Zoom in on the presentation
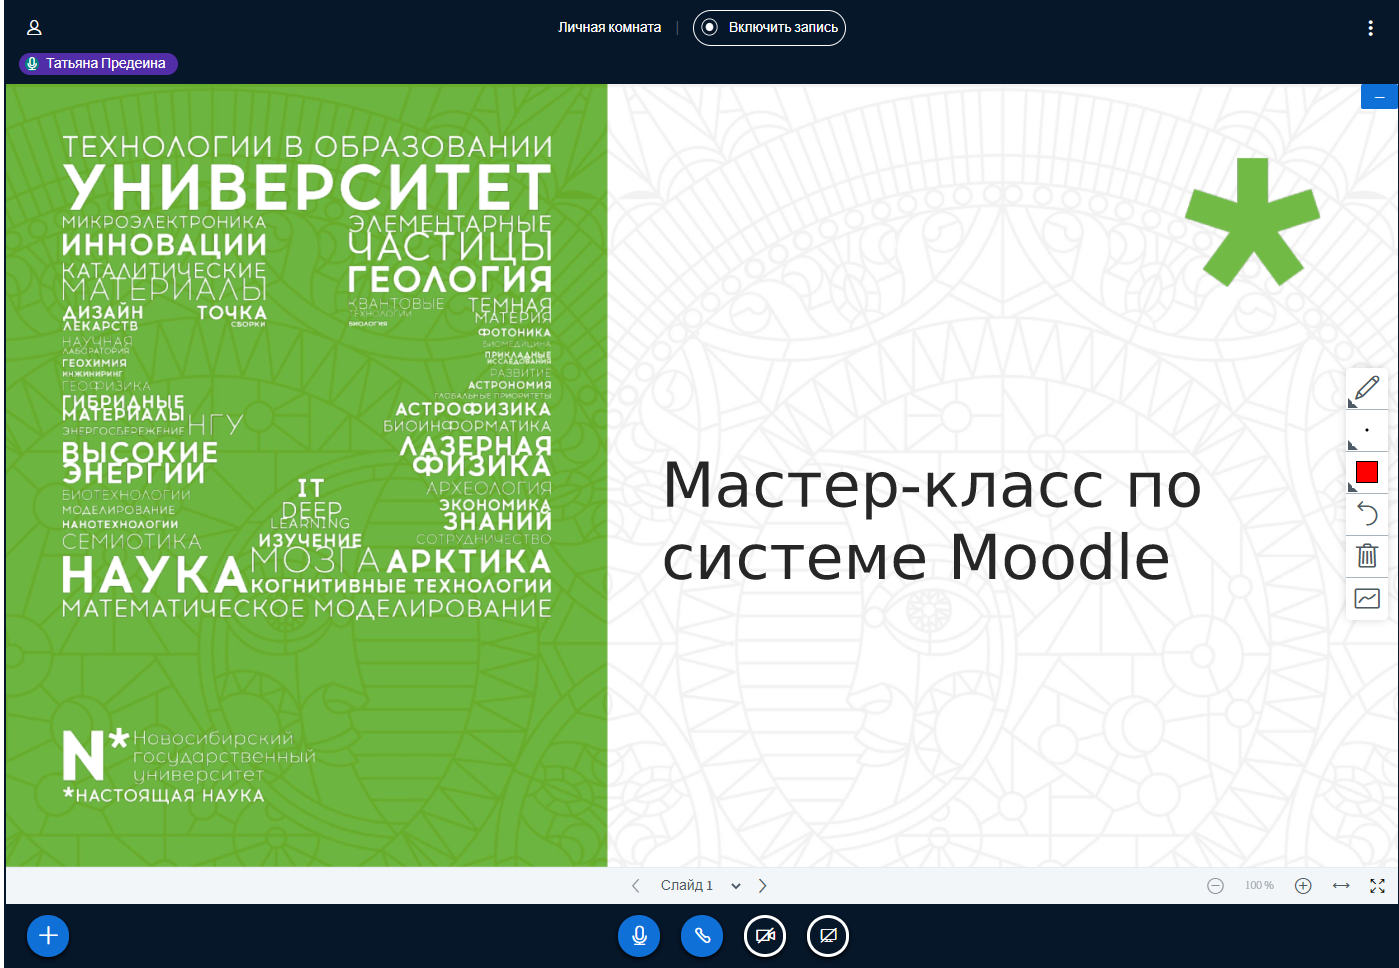The height and width of the screenshot is (968, 1399). 1303,886
